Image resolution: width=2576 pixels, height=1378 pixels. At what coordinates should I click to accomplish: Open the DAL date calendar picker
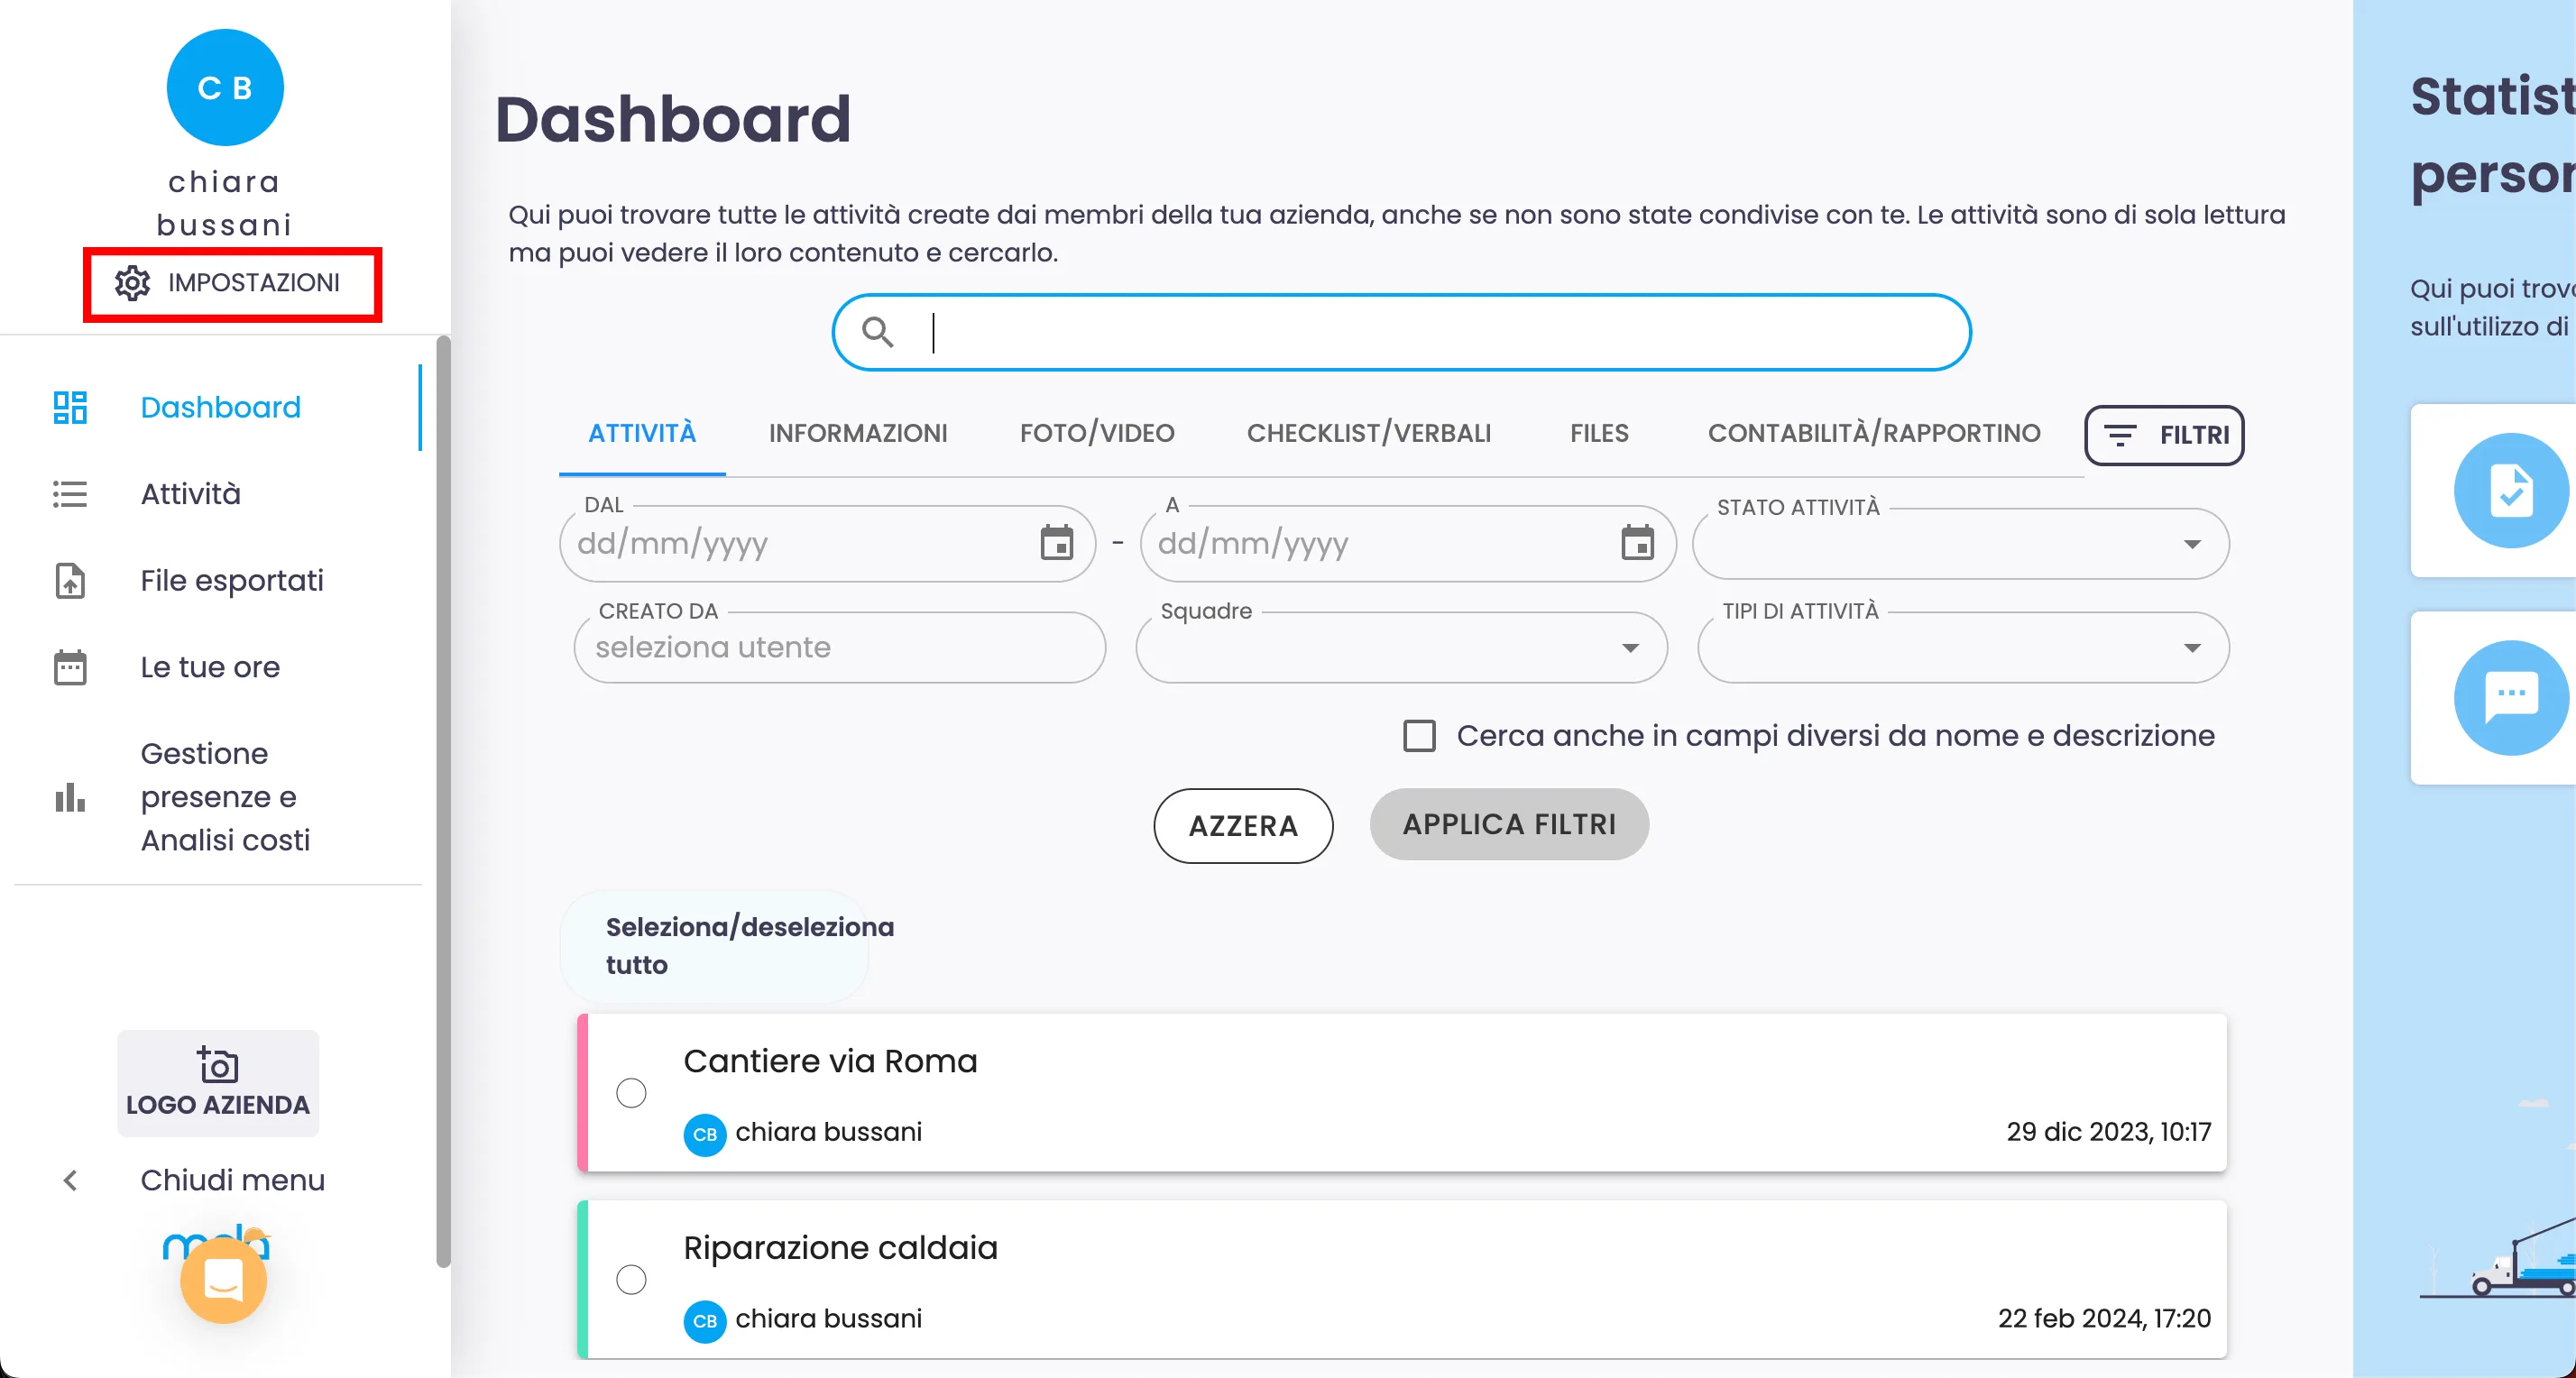tap(1056, 543)
